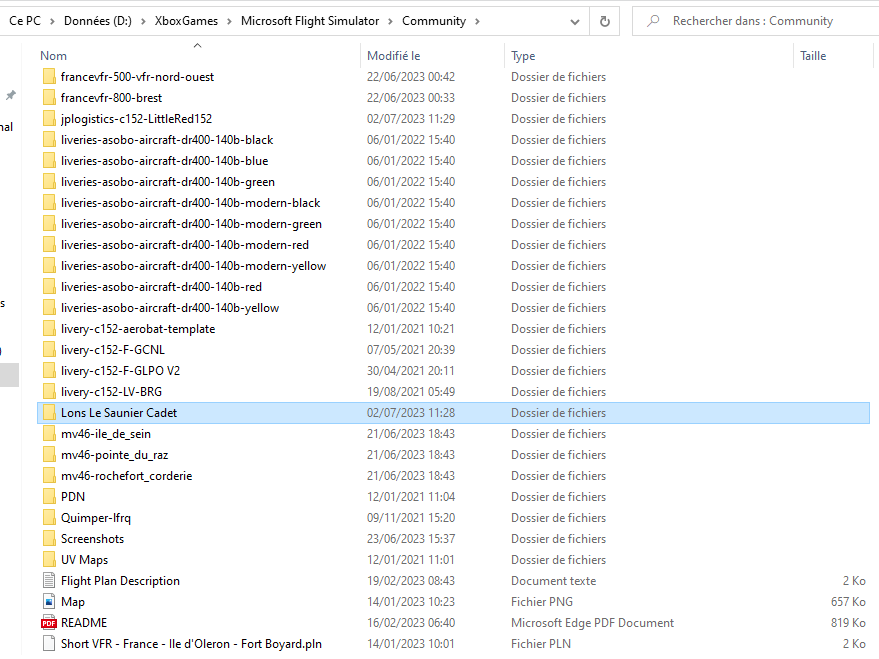Click the 'Community' breadcrumb segment
Viewport: 879px width, 659px height.
pos(434,21)
